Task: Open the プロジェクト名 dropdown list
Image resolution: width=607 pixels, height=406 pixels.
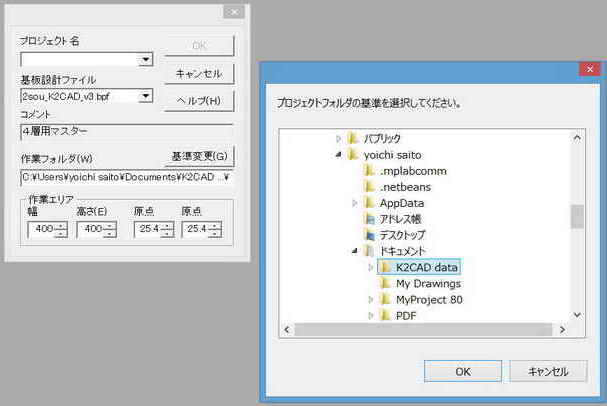Action: coord(146,59)
